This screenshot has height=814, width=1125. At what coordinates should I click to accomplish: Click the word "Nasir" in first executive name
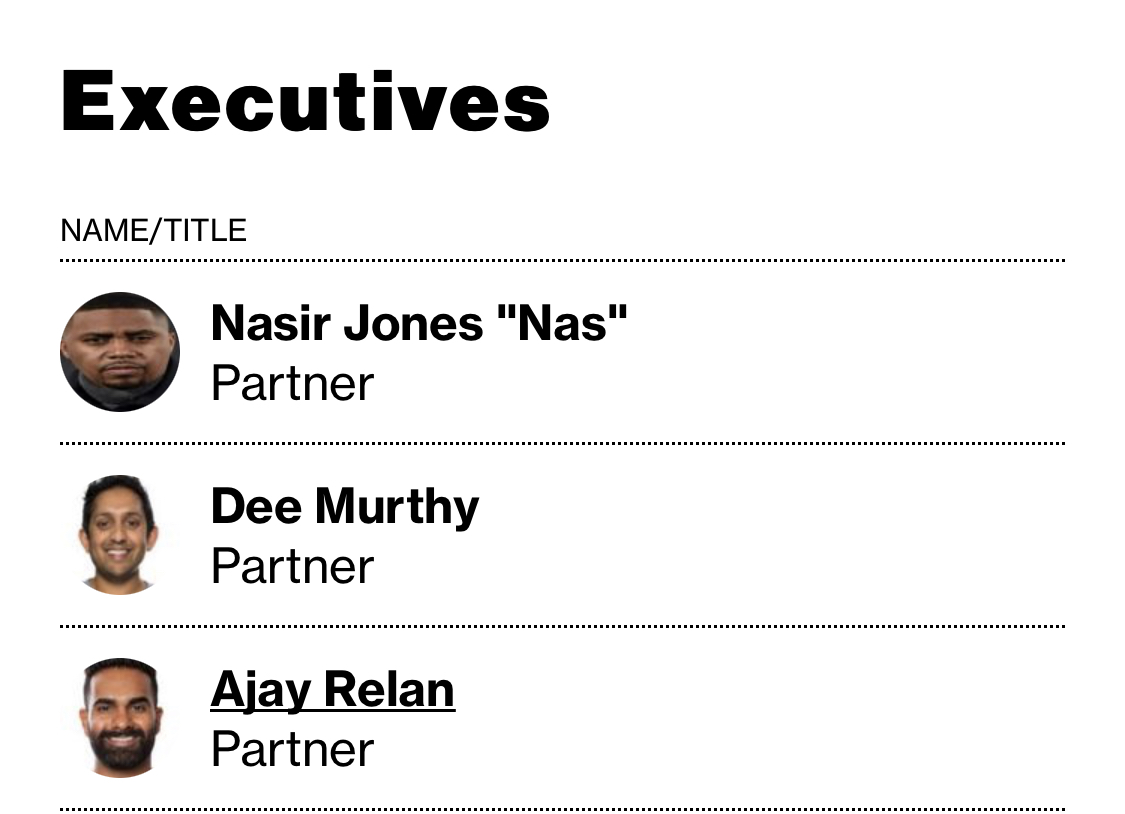[x=271, y=323]
